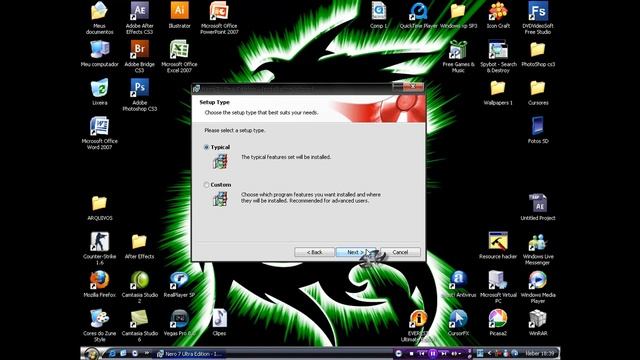
Task: Open Vegas Pro desktop shortcut
Action: coord(179,322)
